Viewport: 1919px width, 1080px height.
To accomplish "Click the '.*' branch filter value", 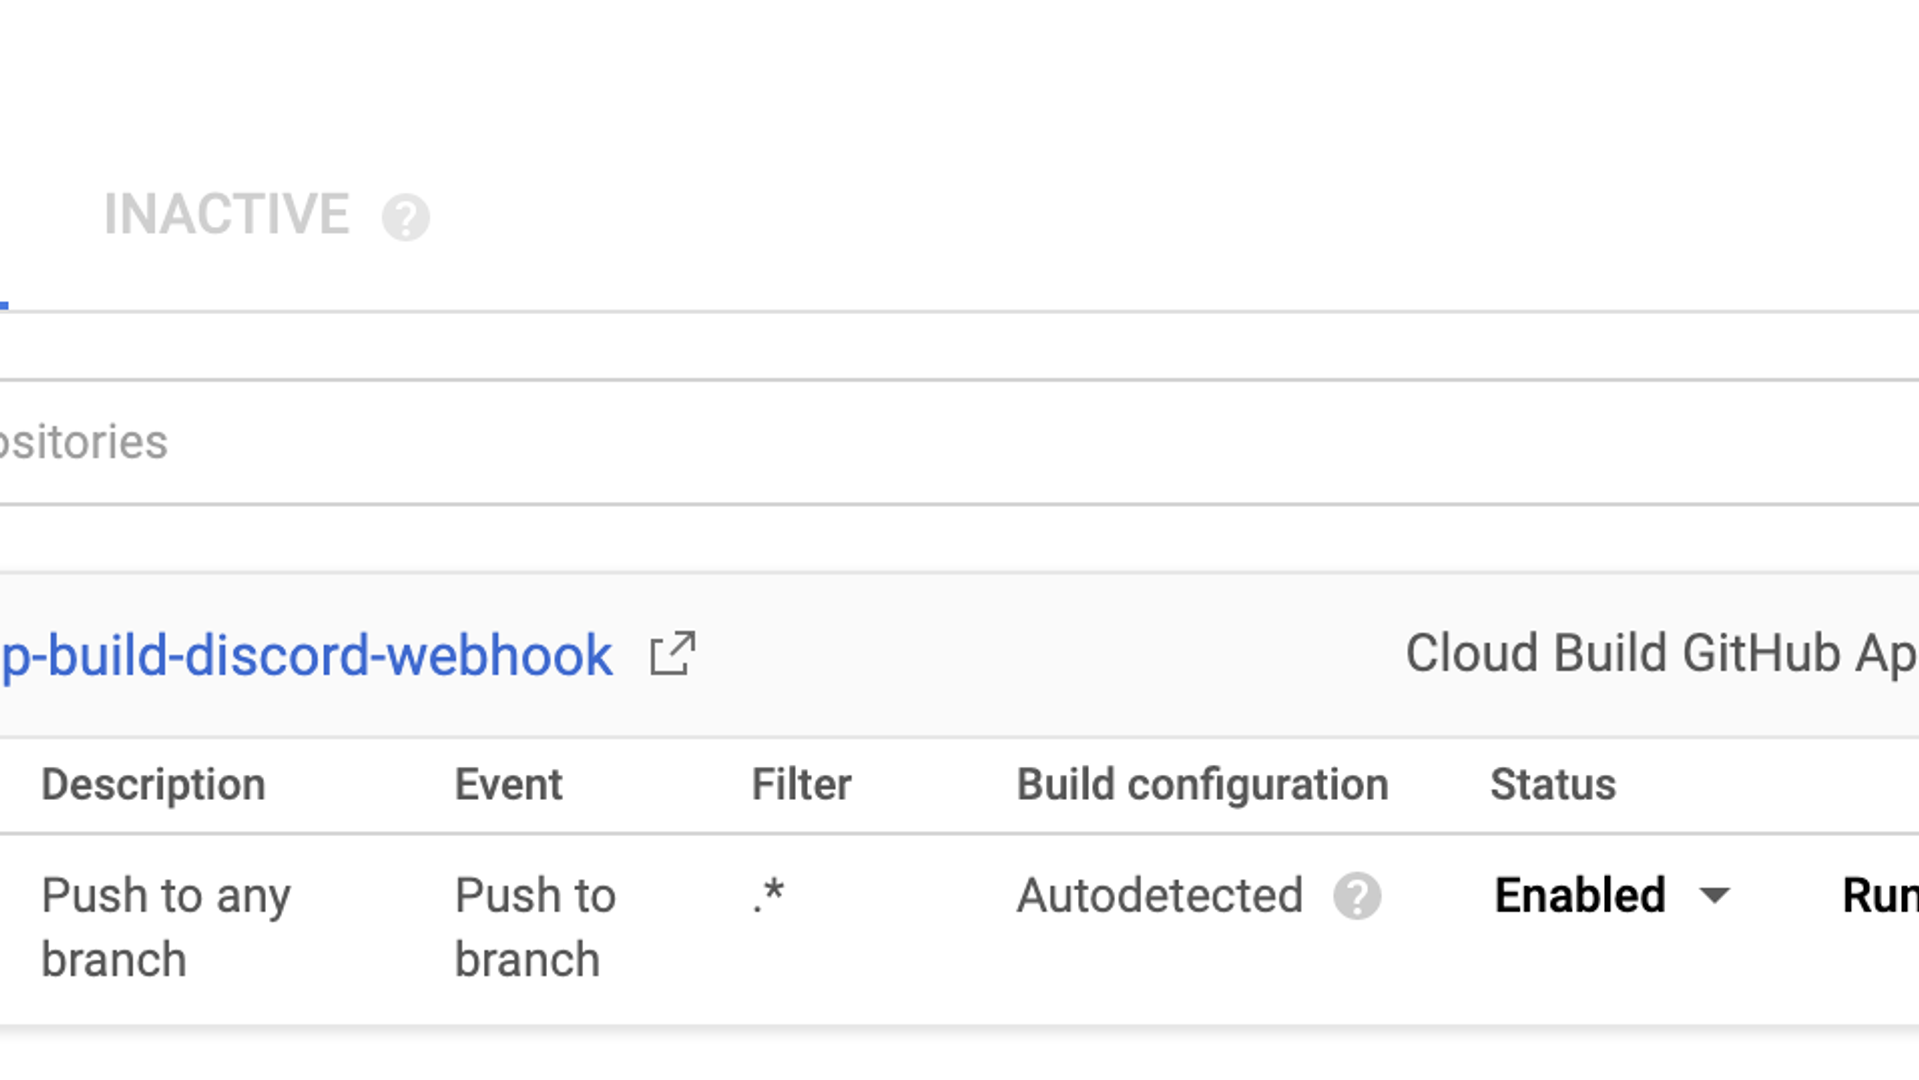I will (x=768, y=894).
